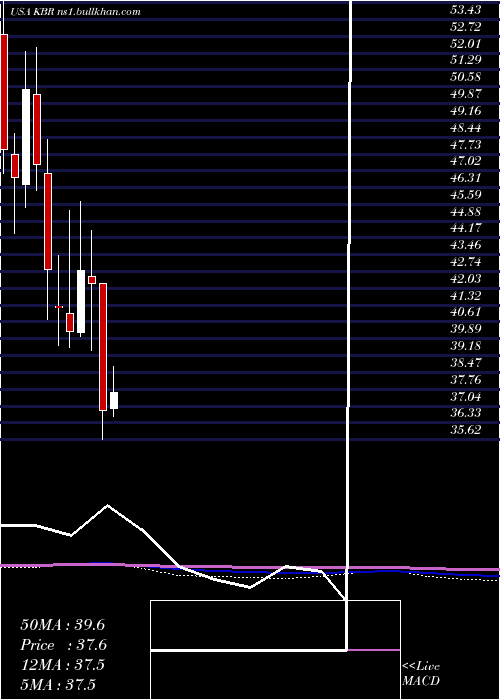Click the 49.16 axis value
500x700 pixels.
click(x=465, y=111)
